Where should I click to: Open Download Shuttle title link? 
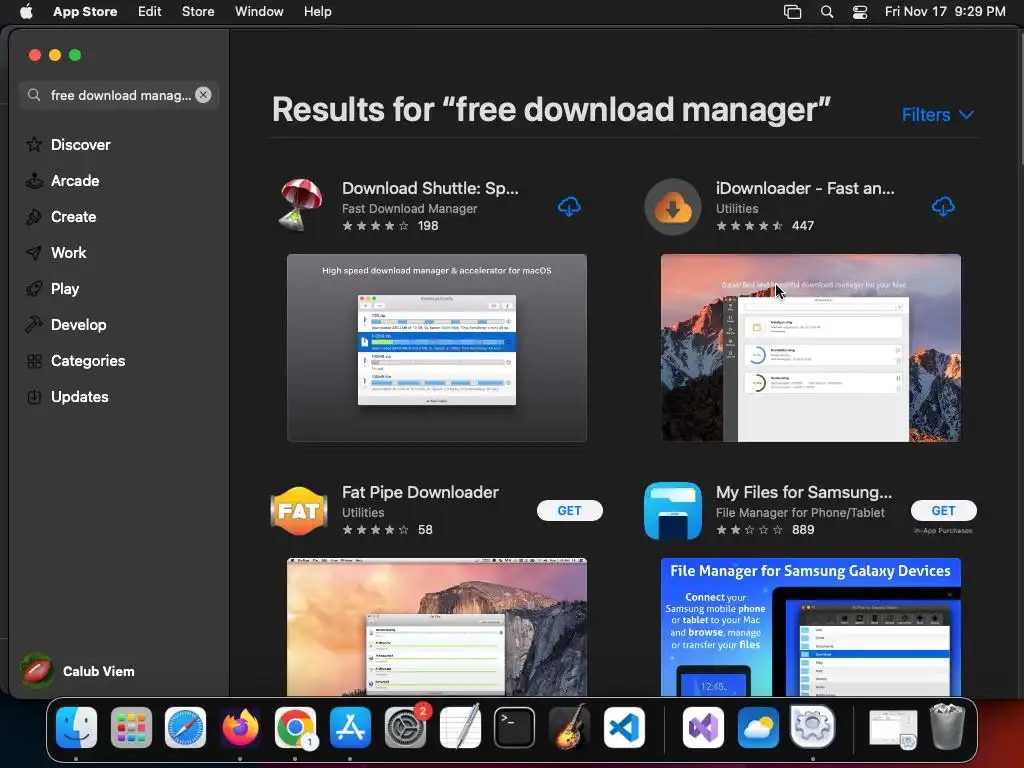pyautogui.click(x=430, y=188)
